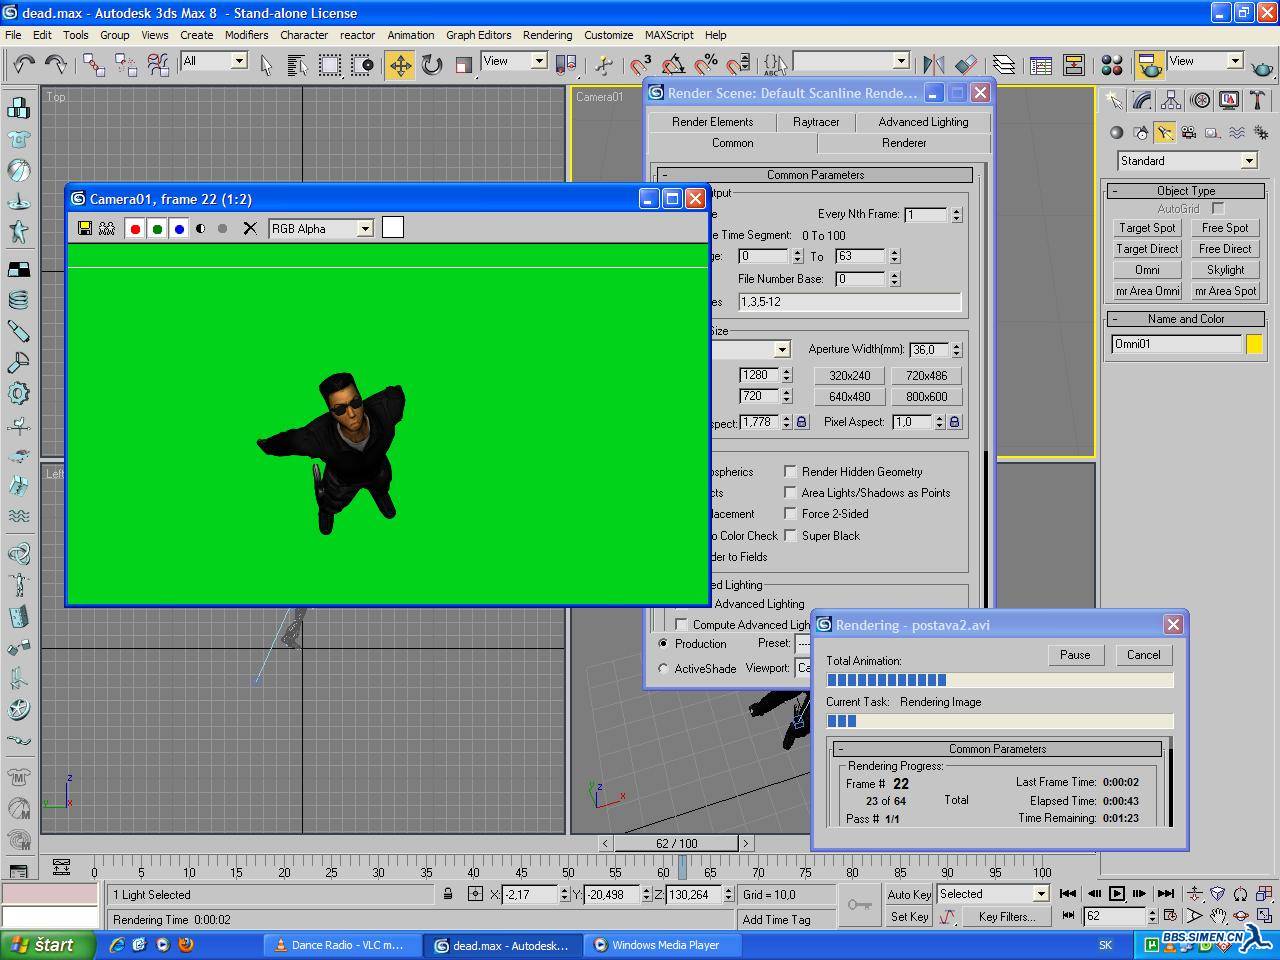Click the Target Spot light button

[1147, 228]
